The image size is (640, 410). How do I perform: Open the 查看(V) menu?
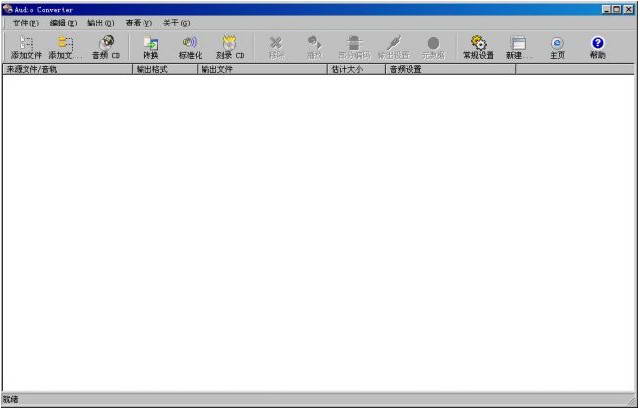[x=139, y=23]
